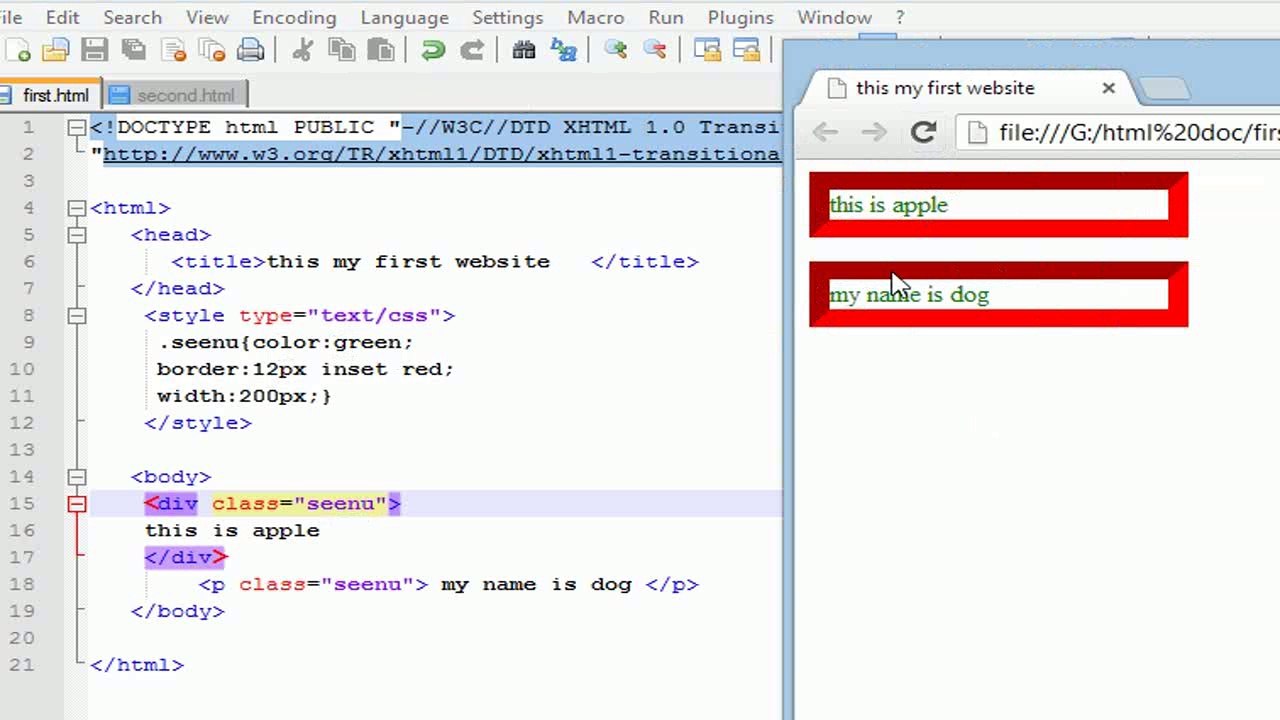Cut selection using scissors icon
1280x720 pixels.
[x=302, y=50]
